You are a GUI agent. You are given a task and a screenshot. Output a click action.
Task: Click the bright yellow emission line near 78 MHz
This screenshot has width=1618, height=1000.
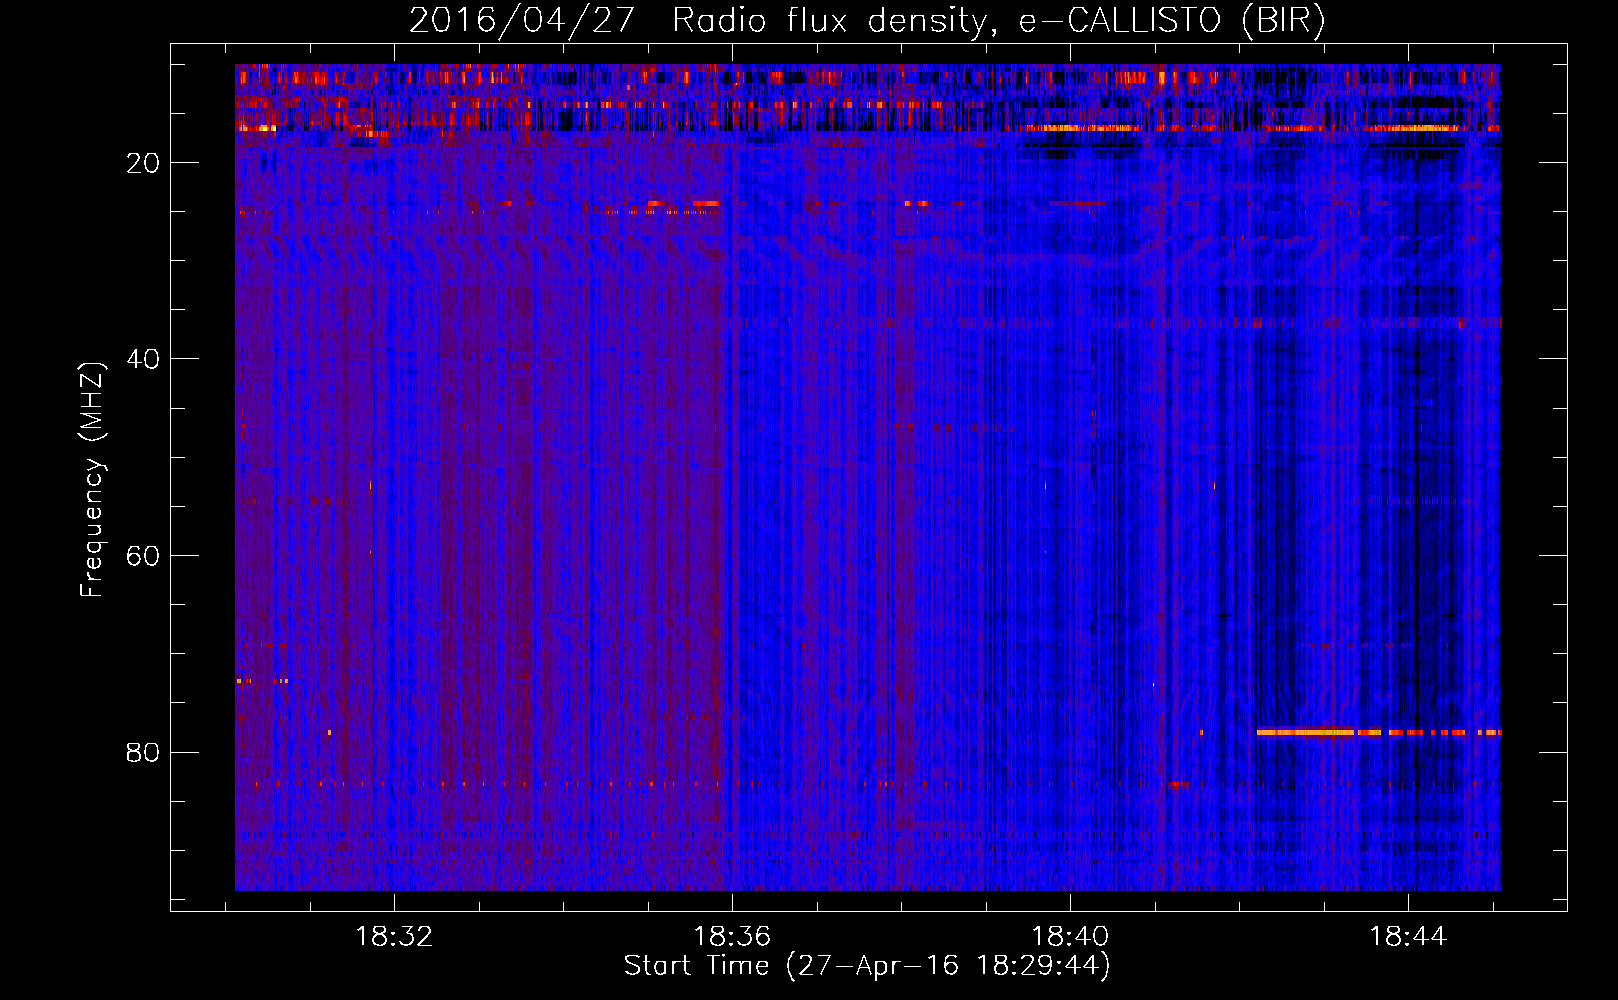click(1378, 732)
